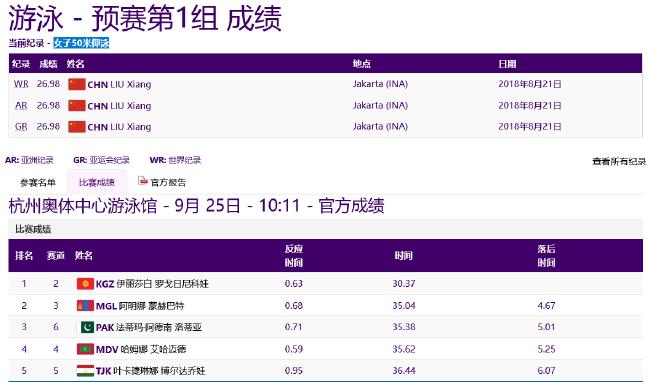Image resolution: width=650 pixels, height=382 pixels.
Task: Click the 日期 header in records table
Action: (507, 64)
